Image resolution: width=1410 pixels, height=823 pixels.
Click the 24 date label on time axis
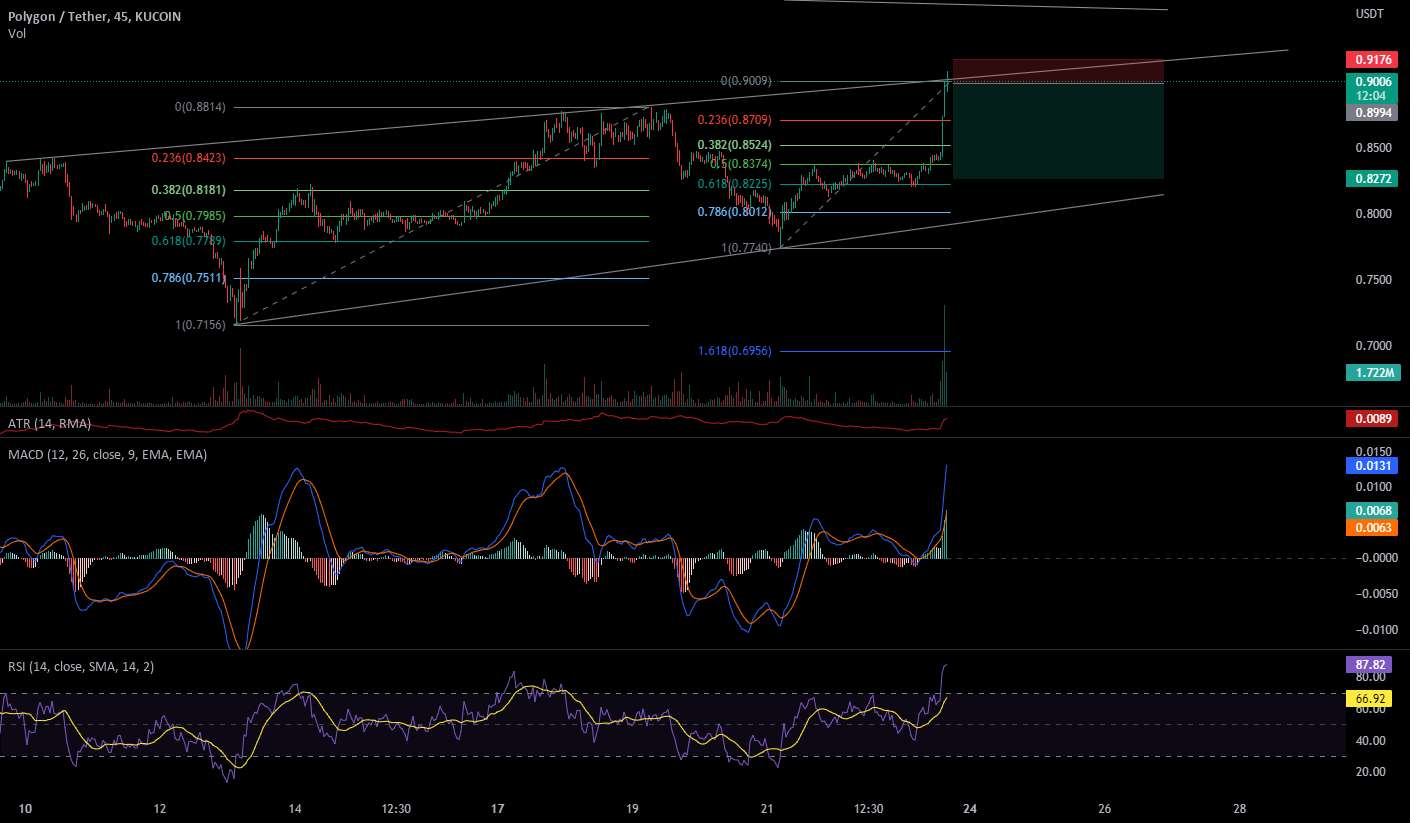click(970, 808)
